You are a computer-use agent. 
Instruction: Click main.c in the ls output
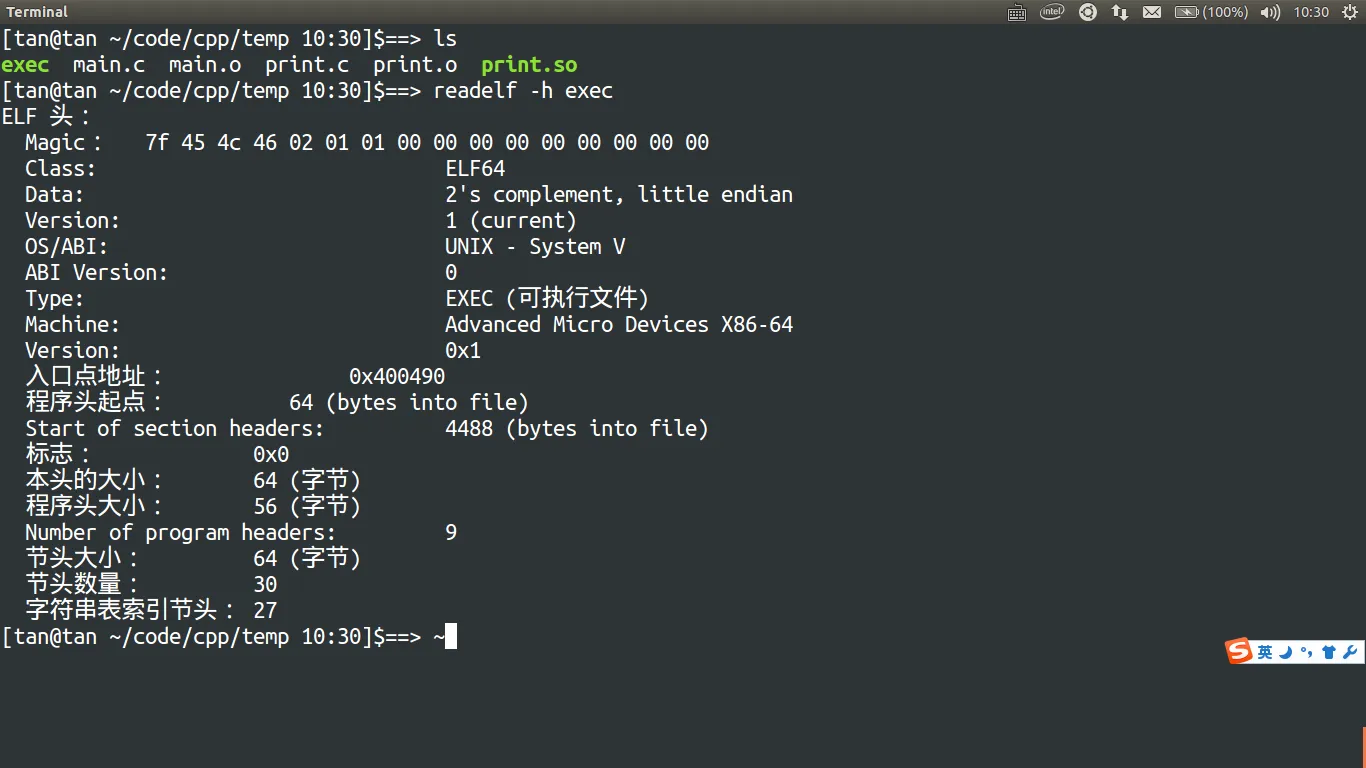click(109, 65)
